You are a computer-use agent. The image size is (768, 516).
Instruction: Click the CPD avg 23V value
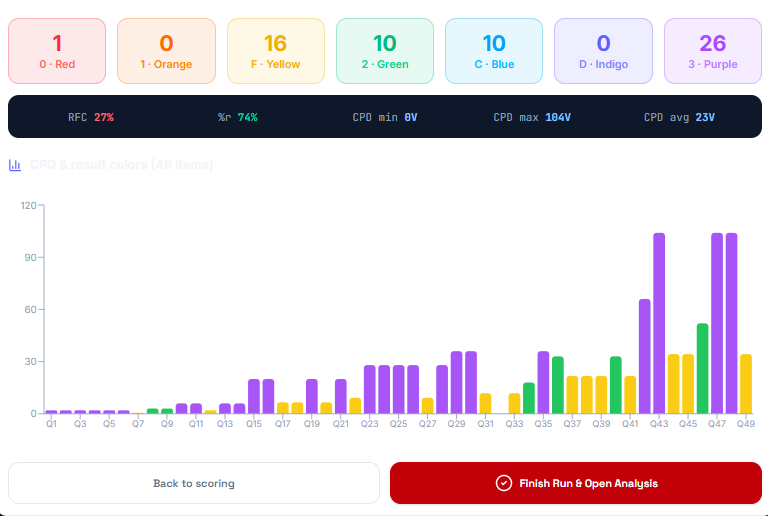click(x=679, y=117)
